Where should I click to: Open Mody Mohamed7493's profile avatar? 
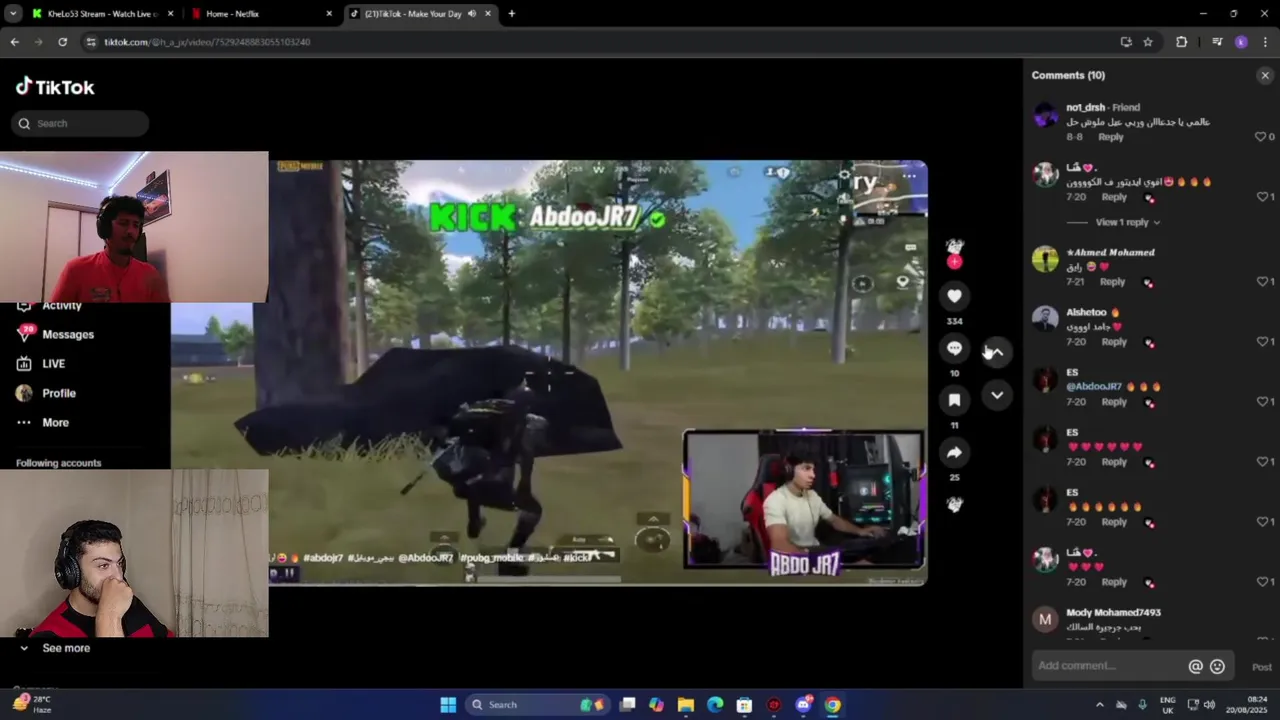click(x=1045, y=620)
